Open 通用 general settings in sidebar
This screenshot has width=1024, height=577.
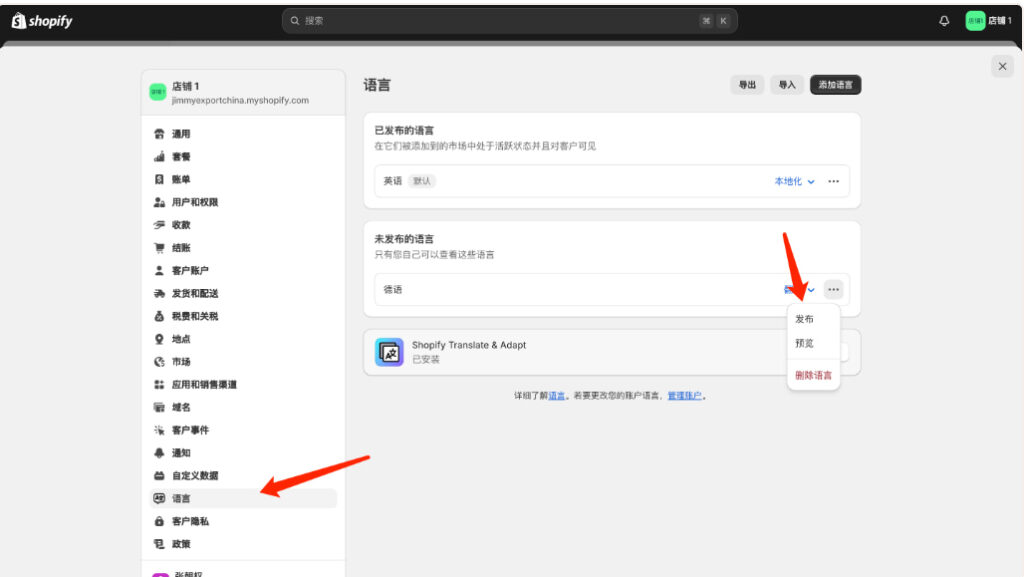tap(180, 134)
